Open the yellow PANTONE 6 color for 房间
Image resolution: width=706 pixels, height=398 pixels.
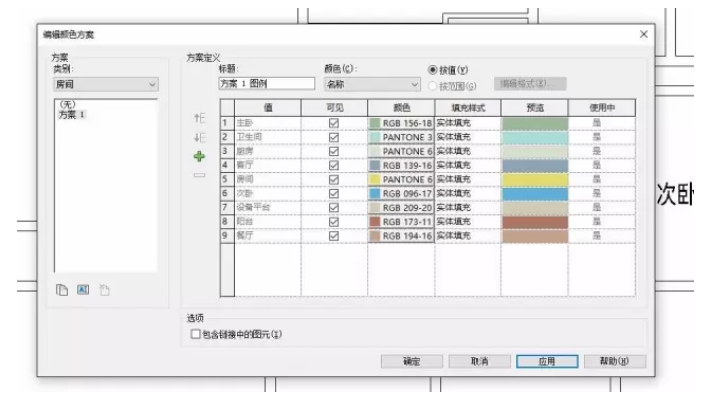401,180
